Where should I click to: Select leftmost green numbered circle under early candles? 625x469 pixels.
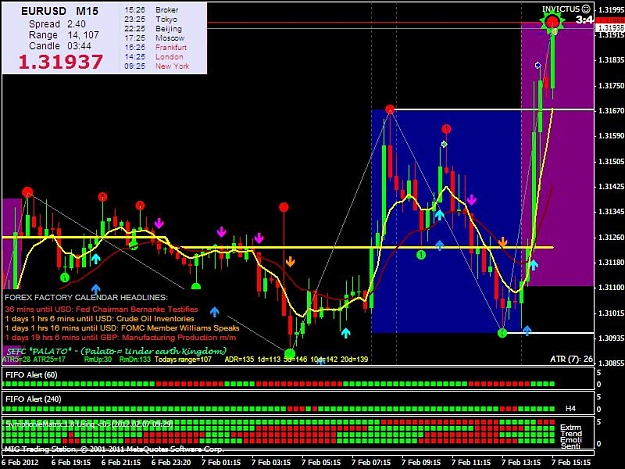[x=65, y=277]
